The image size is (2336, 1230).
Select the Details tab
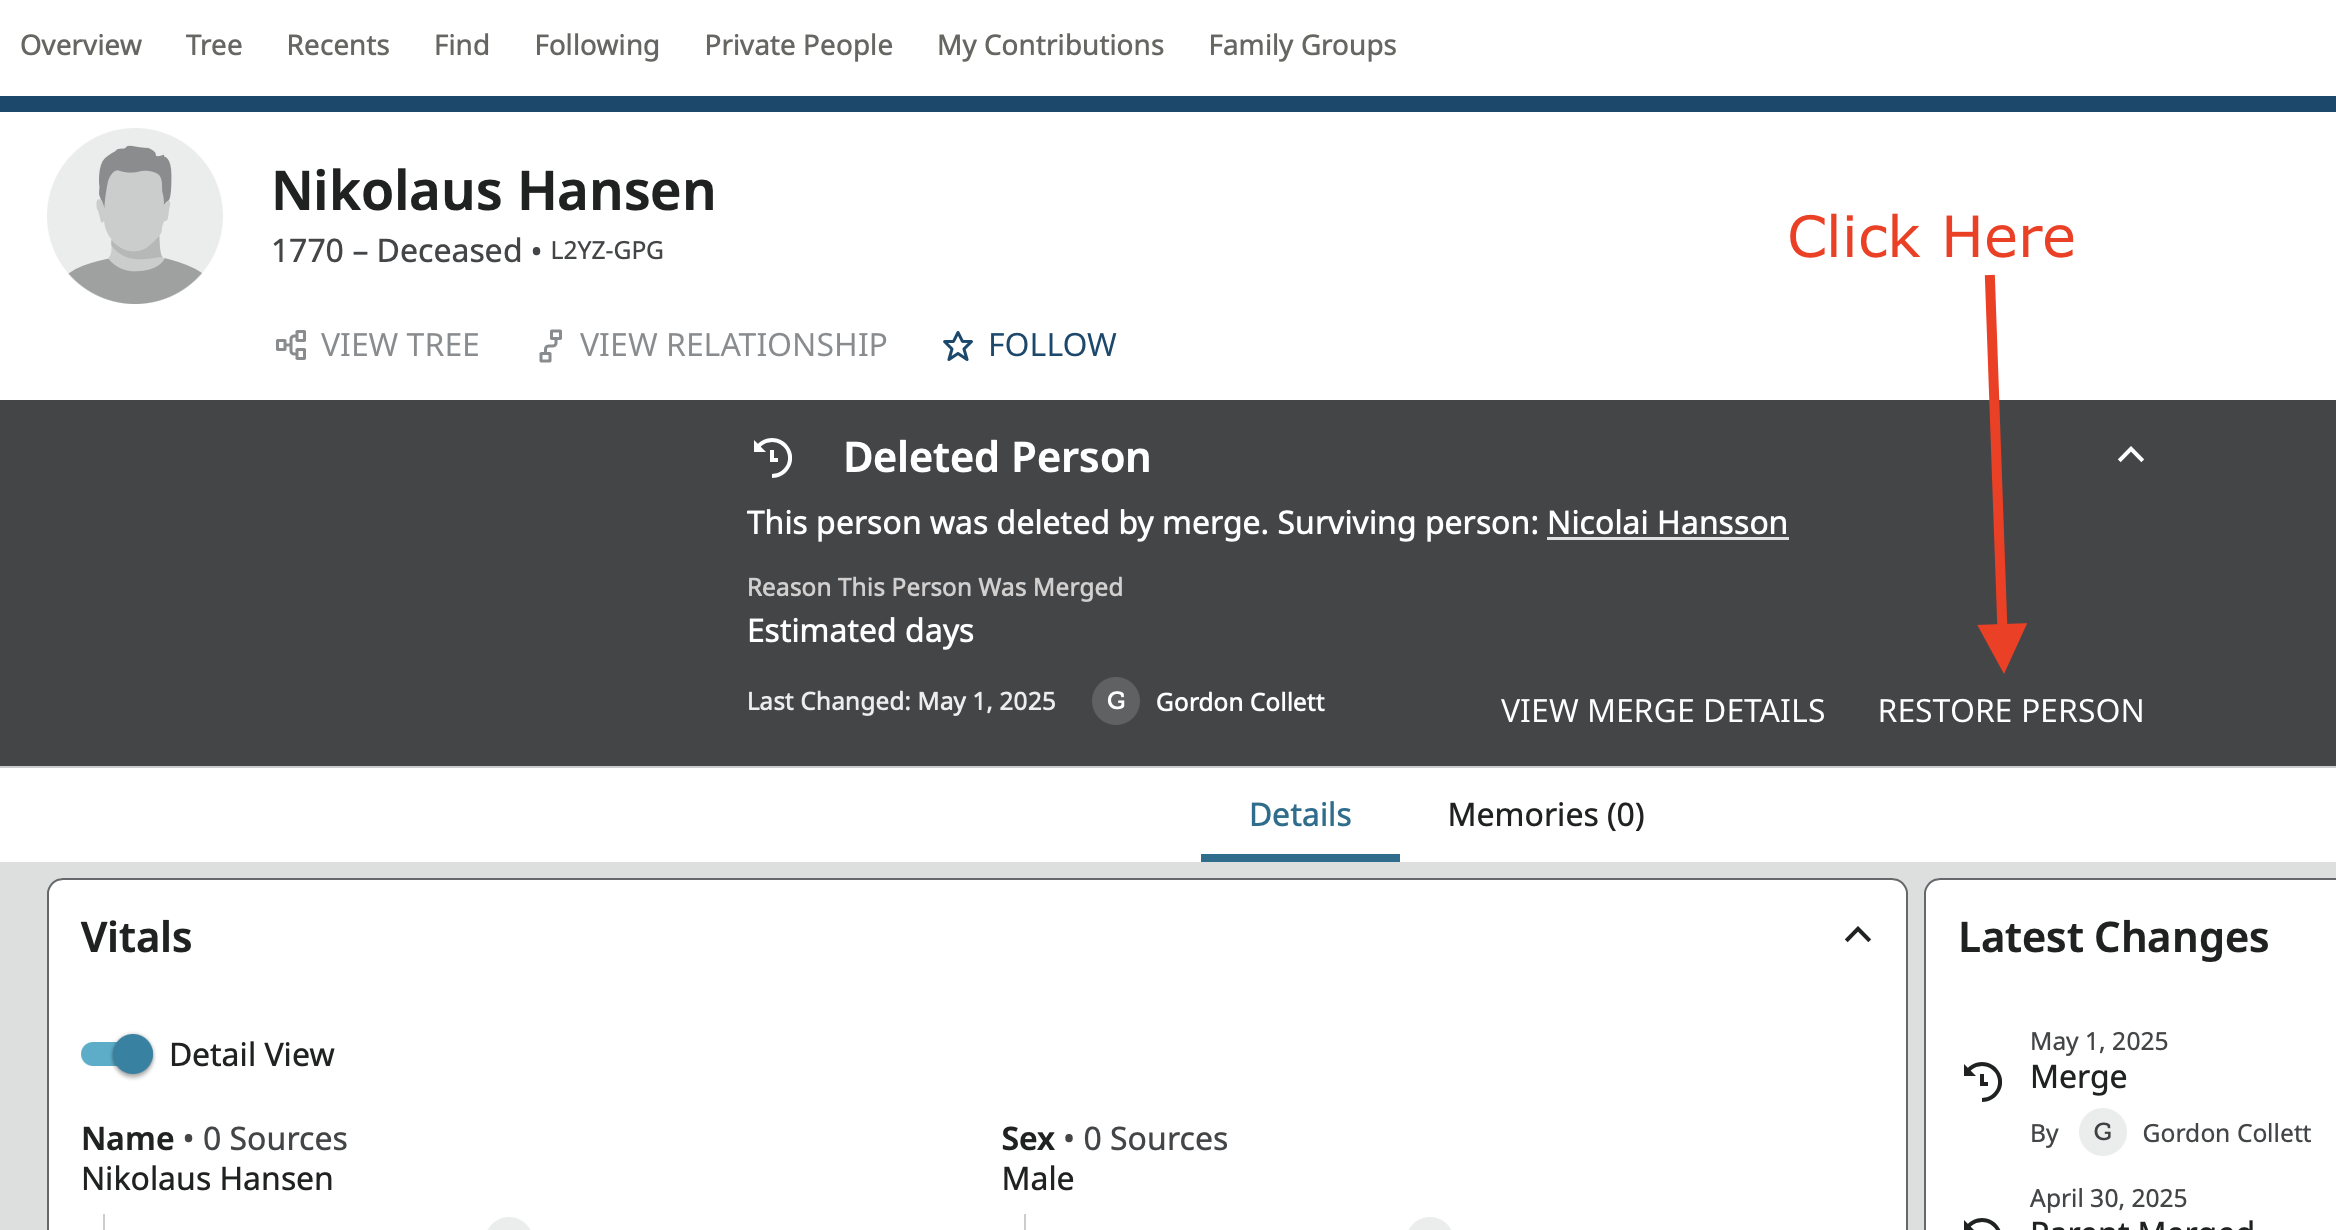click(1299, 815)
